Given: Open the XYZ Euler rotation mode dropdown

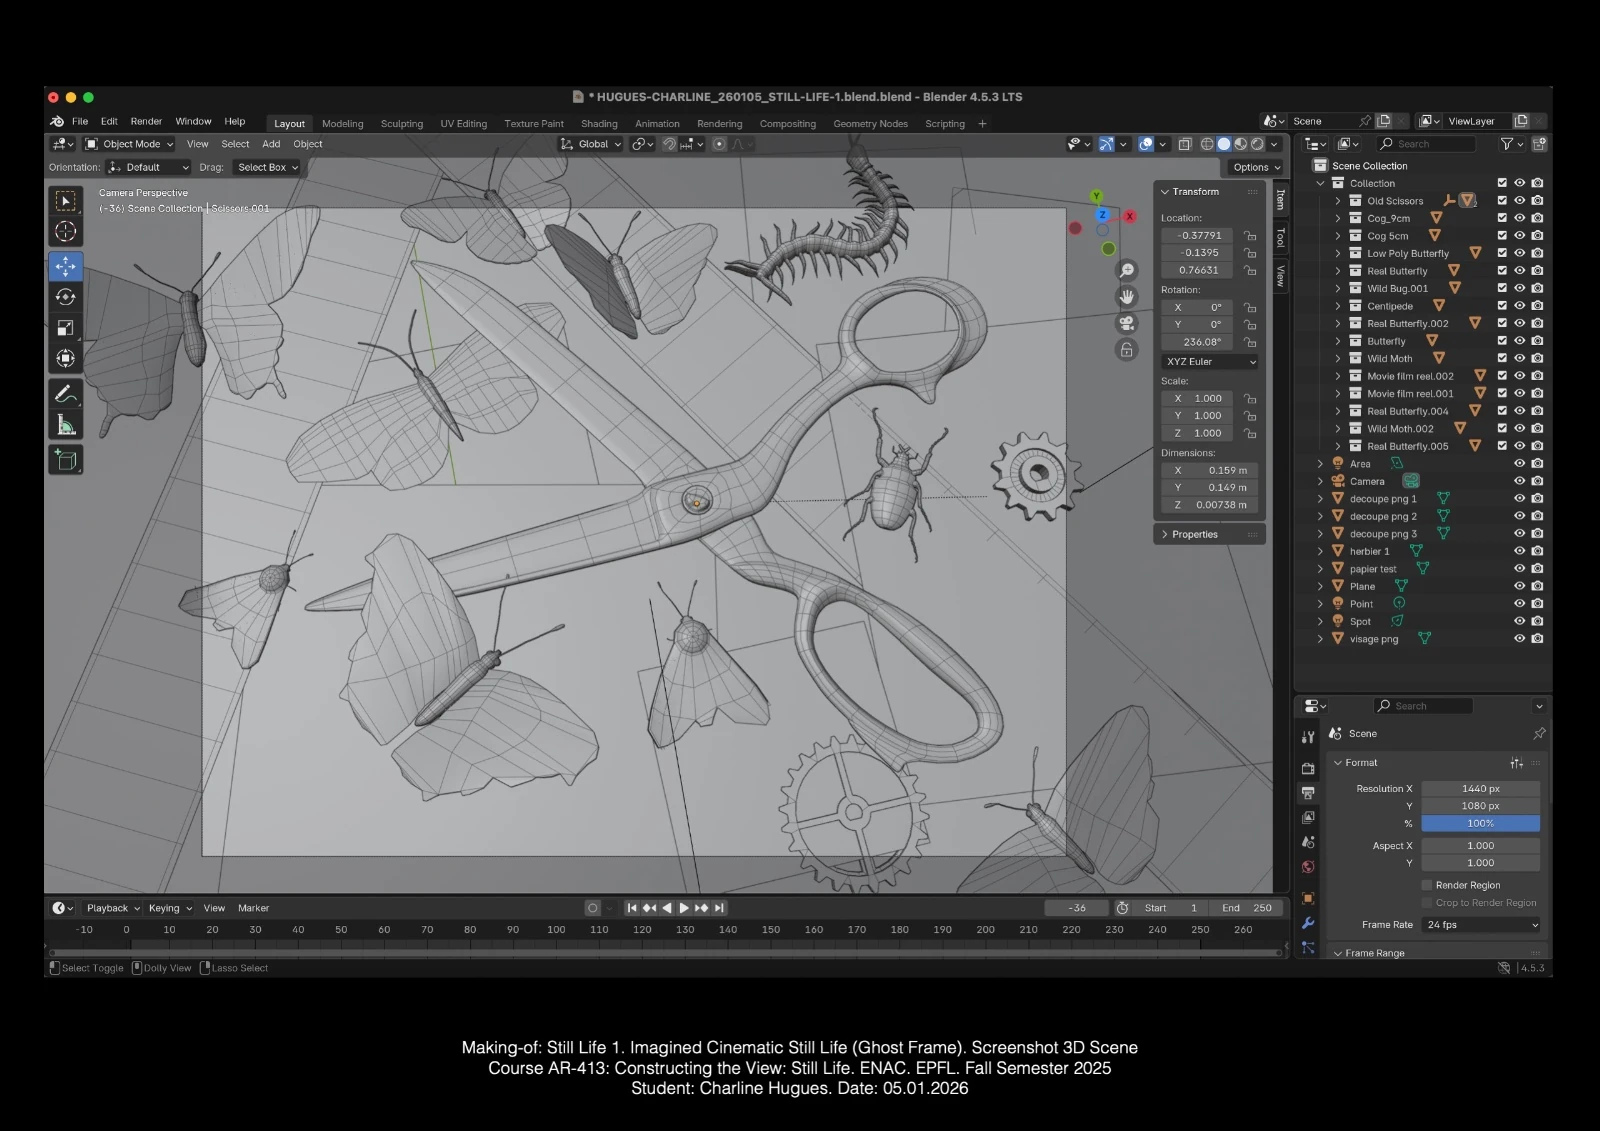Looking at the screenshot, I should (1210, 362).
